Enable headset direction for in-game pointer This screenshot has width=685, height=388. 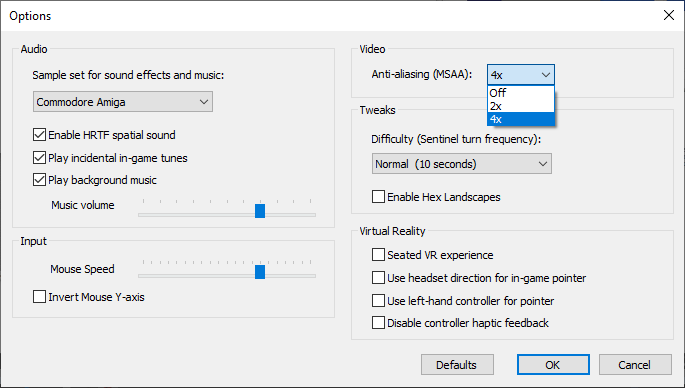tap(378, 277)
